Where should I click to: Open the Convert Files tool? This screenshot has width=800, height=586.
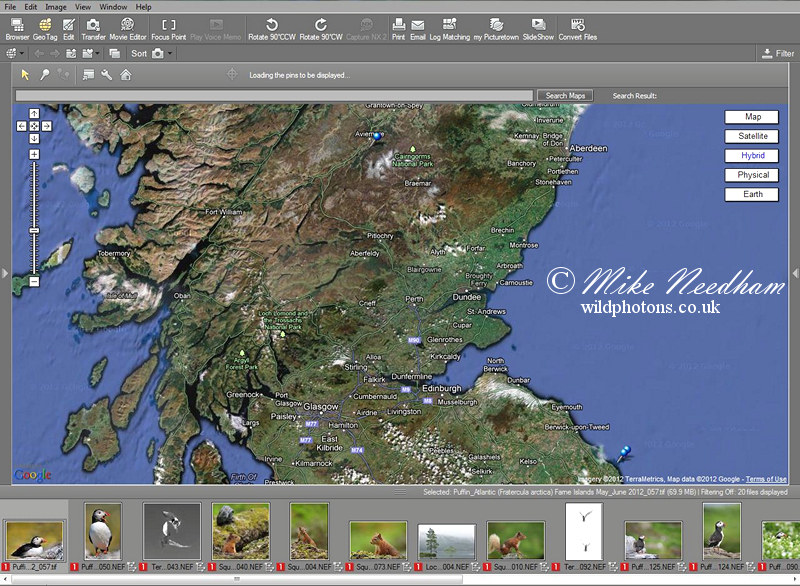578,29
